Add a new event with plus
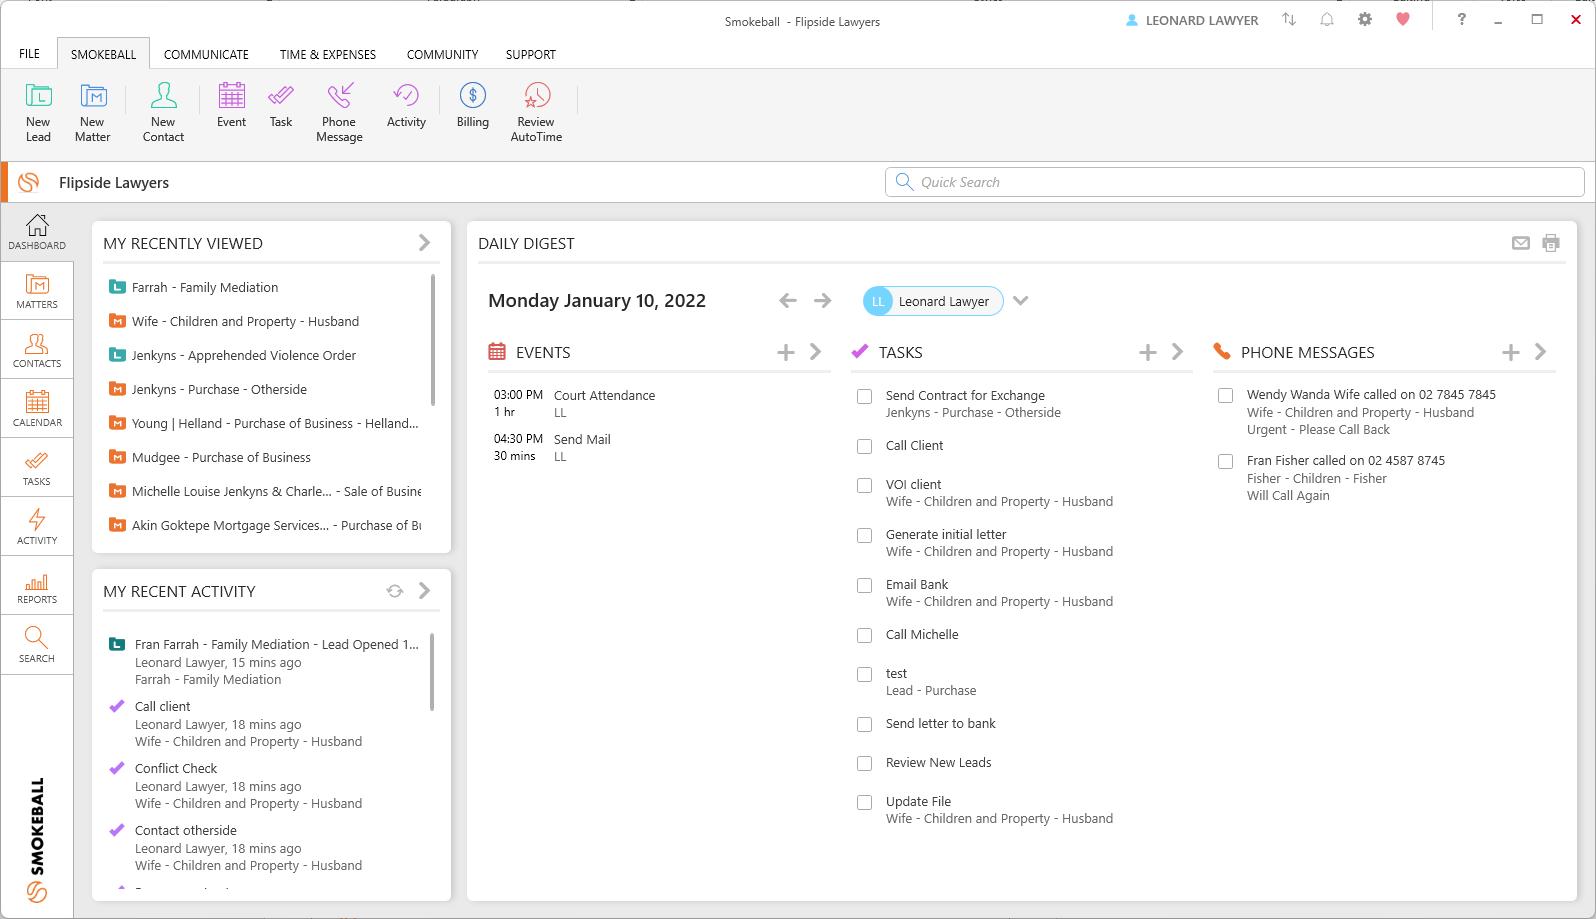 click(x=786, y=352)
